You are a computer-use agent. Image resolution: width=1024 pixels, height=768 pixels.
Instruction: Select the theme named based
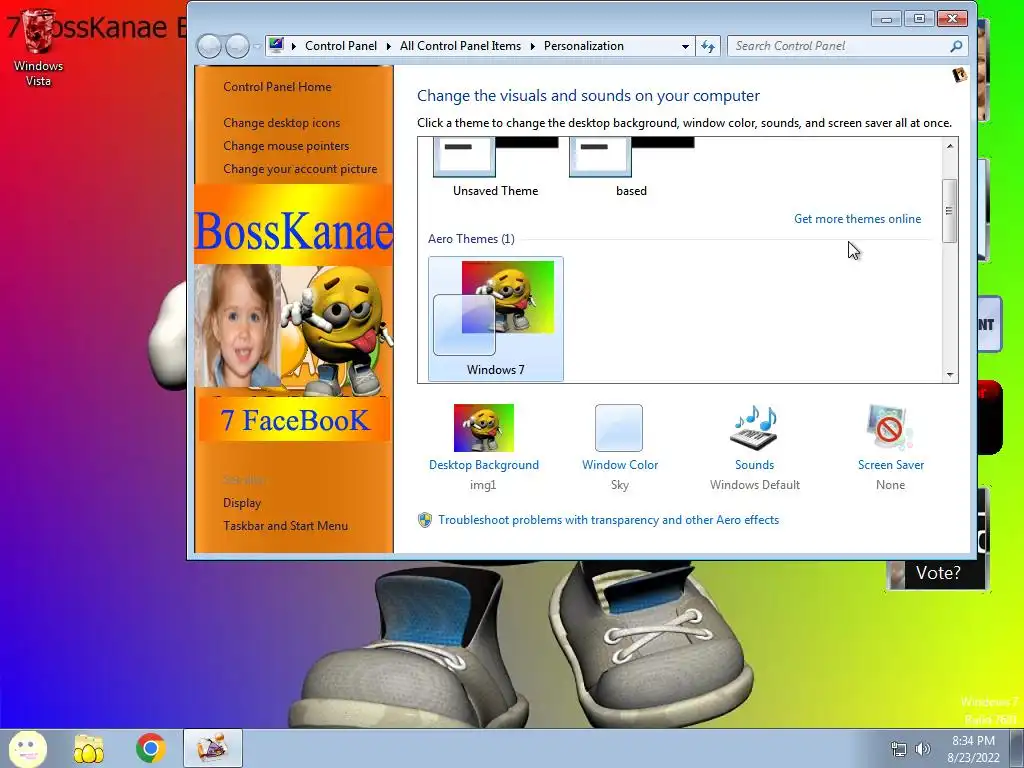(x=631, y=167)
